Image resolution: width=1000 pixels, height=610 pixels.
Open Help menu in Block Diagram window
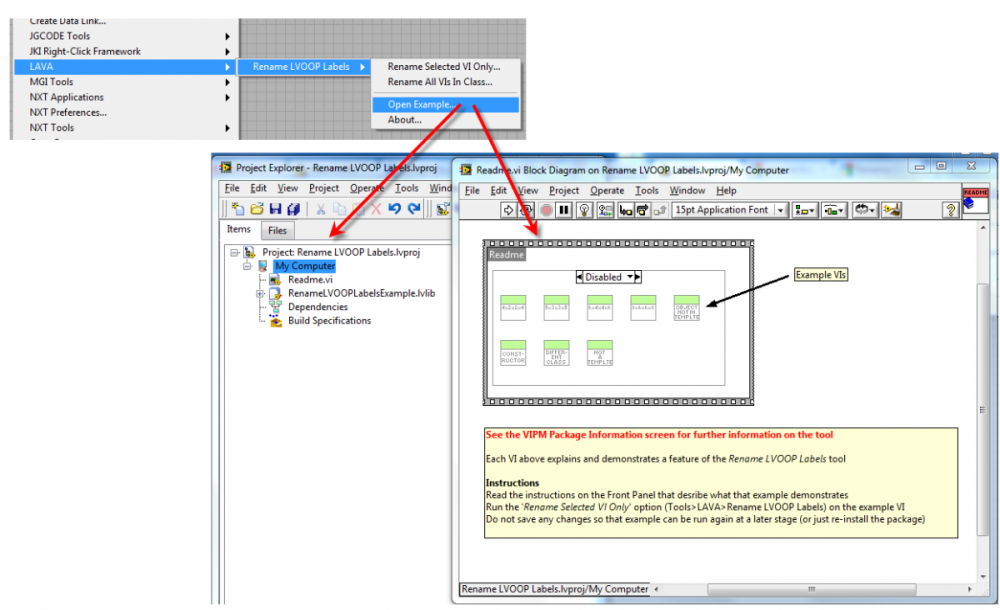point(726,190)
